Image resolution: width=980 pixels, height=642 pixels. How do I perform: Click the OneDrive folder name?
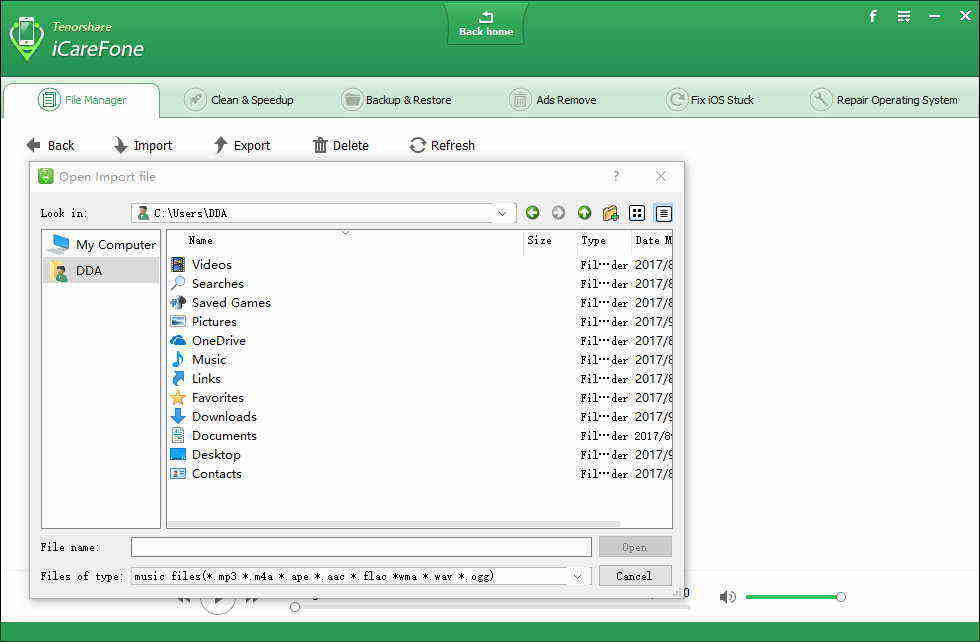click(x=219, y=341)
